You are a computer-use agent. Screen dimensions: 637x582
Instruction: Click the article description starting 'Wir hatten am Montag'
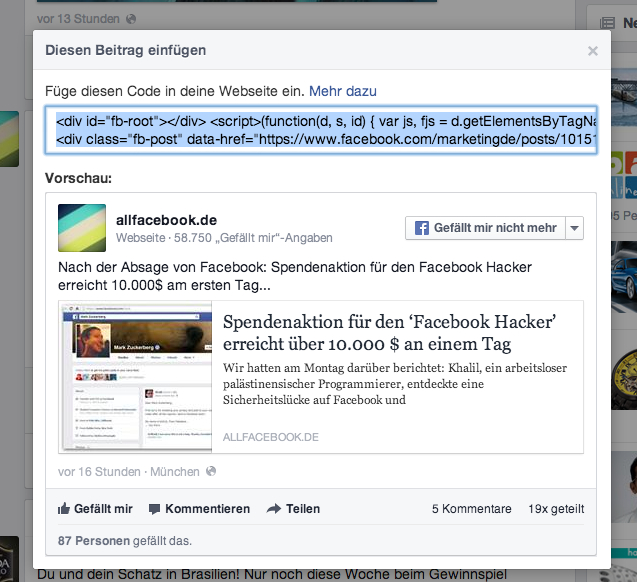[x=395, y=384]
